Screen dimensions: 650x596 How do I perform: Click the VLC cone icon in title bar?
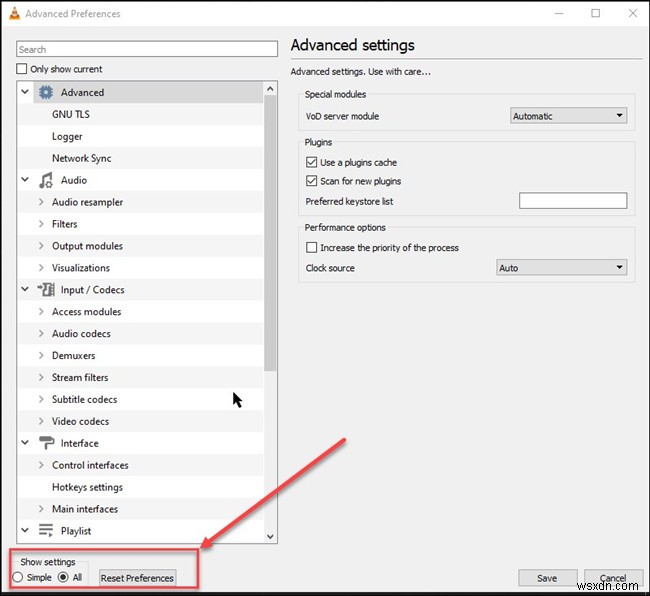[15, 13]
